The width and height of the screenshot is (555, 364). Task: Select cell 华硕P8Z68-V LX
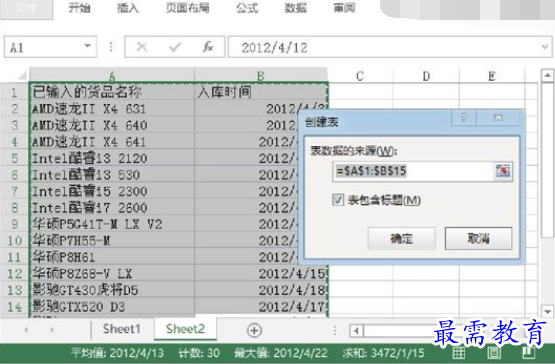(x=112, y=274)
